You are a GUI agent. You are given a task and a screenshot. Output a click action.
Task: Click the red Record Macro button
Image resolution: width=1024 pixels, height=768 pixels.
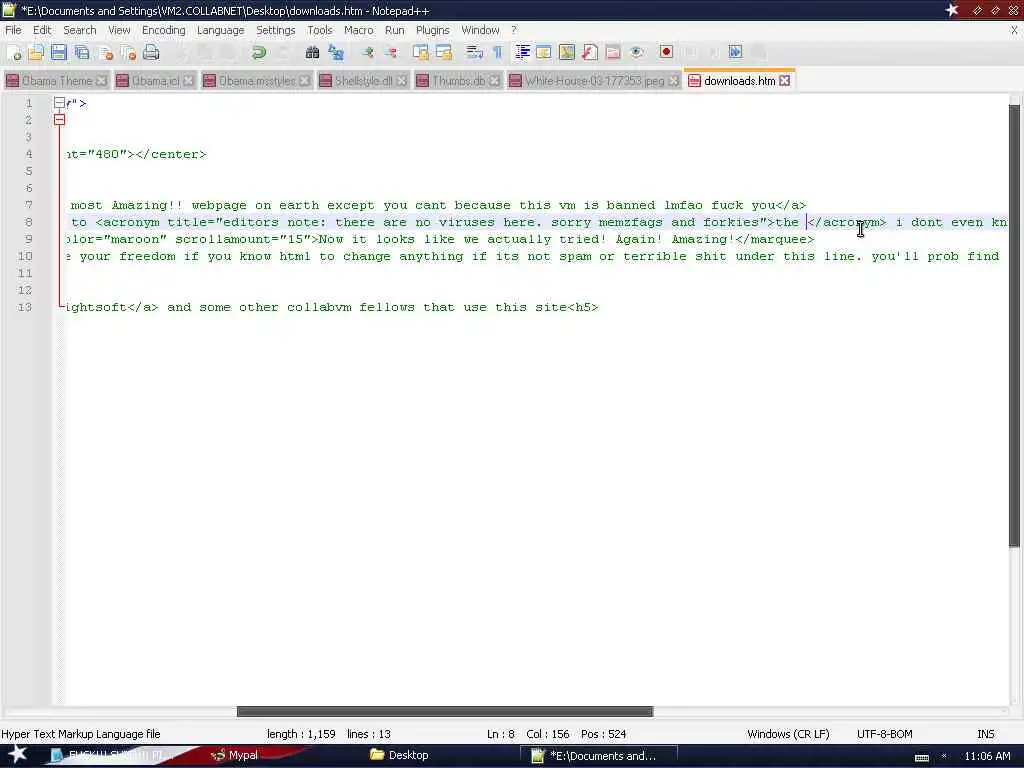tap(666, 52)
